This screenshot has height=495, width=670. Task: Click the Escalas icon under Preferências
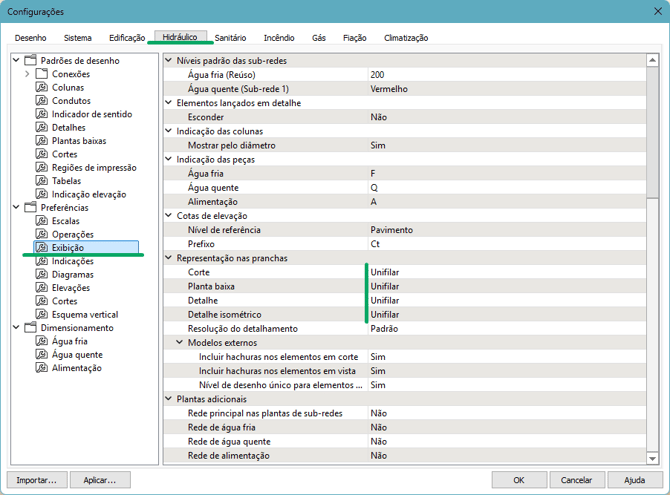[42, 221]
